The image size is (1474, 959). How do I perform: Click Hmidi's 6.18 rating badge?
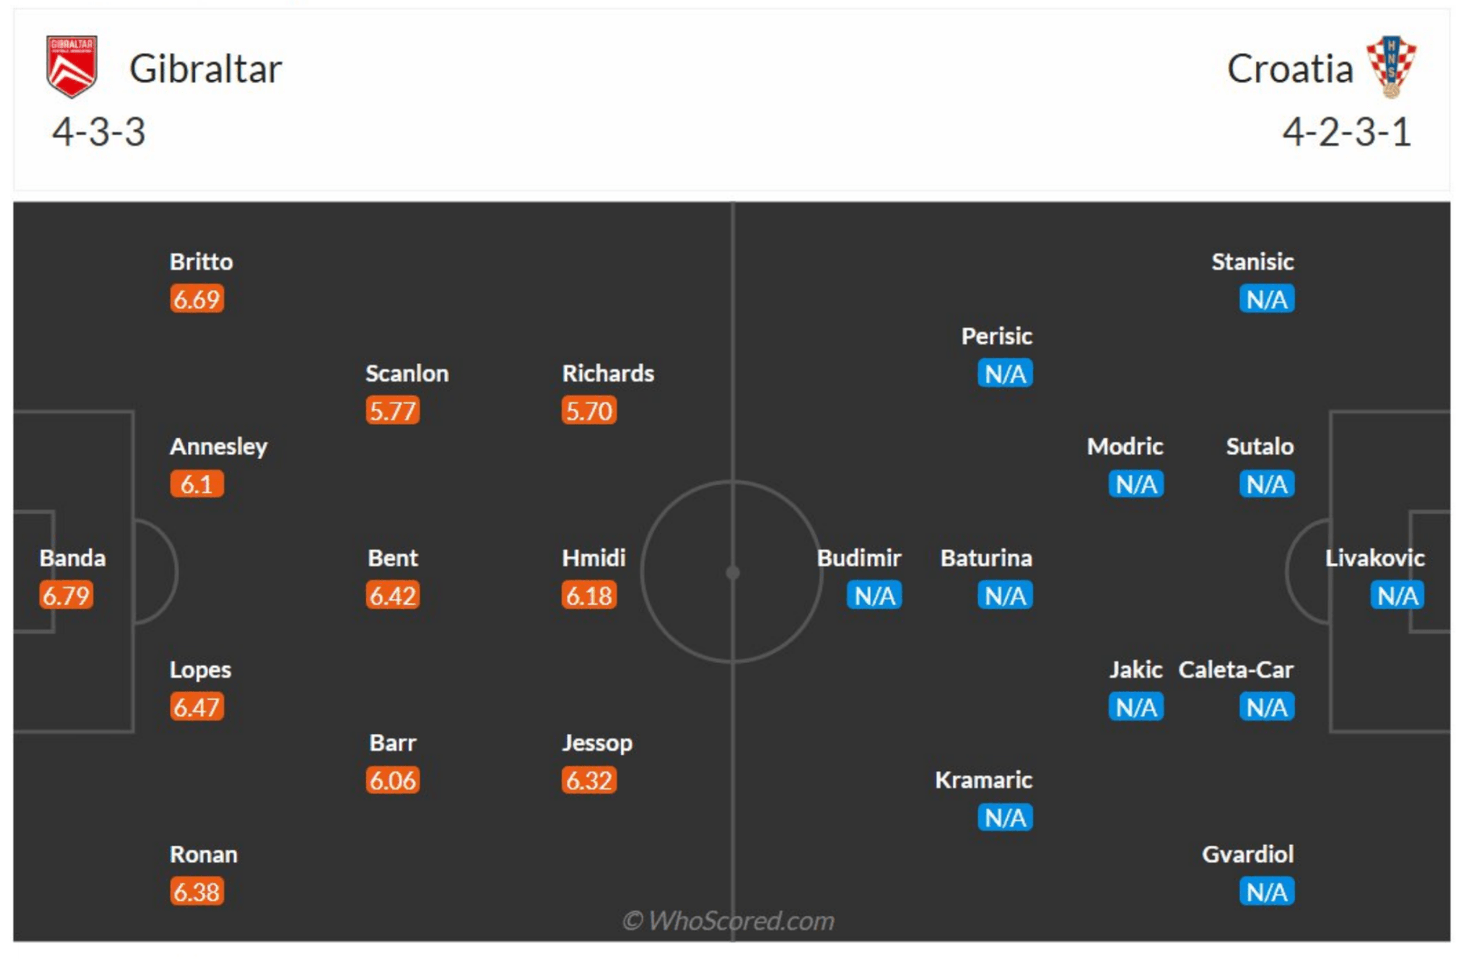tap(589, 596)
